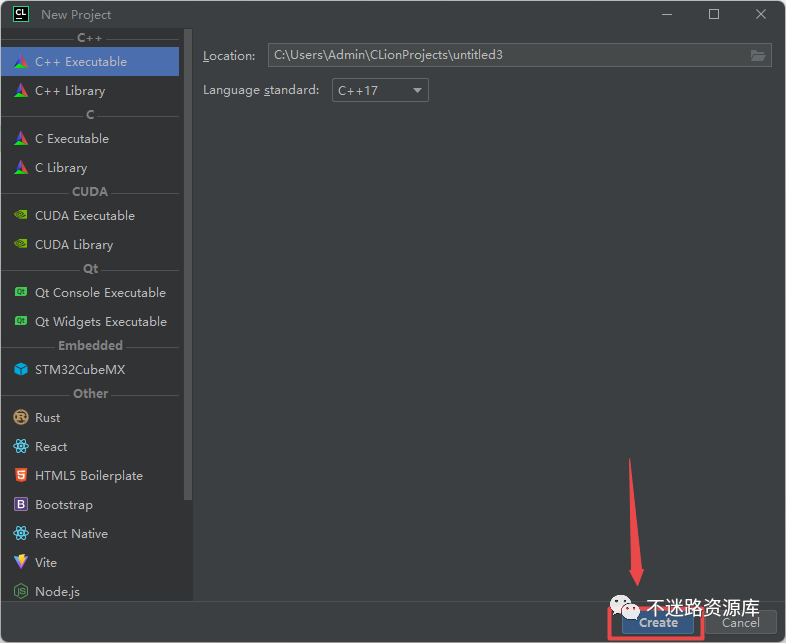Click the Qt Console Executable icon

pyautogui.click(x=21, y=292)
